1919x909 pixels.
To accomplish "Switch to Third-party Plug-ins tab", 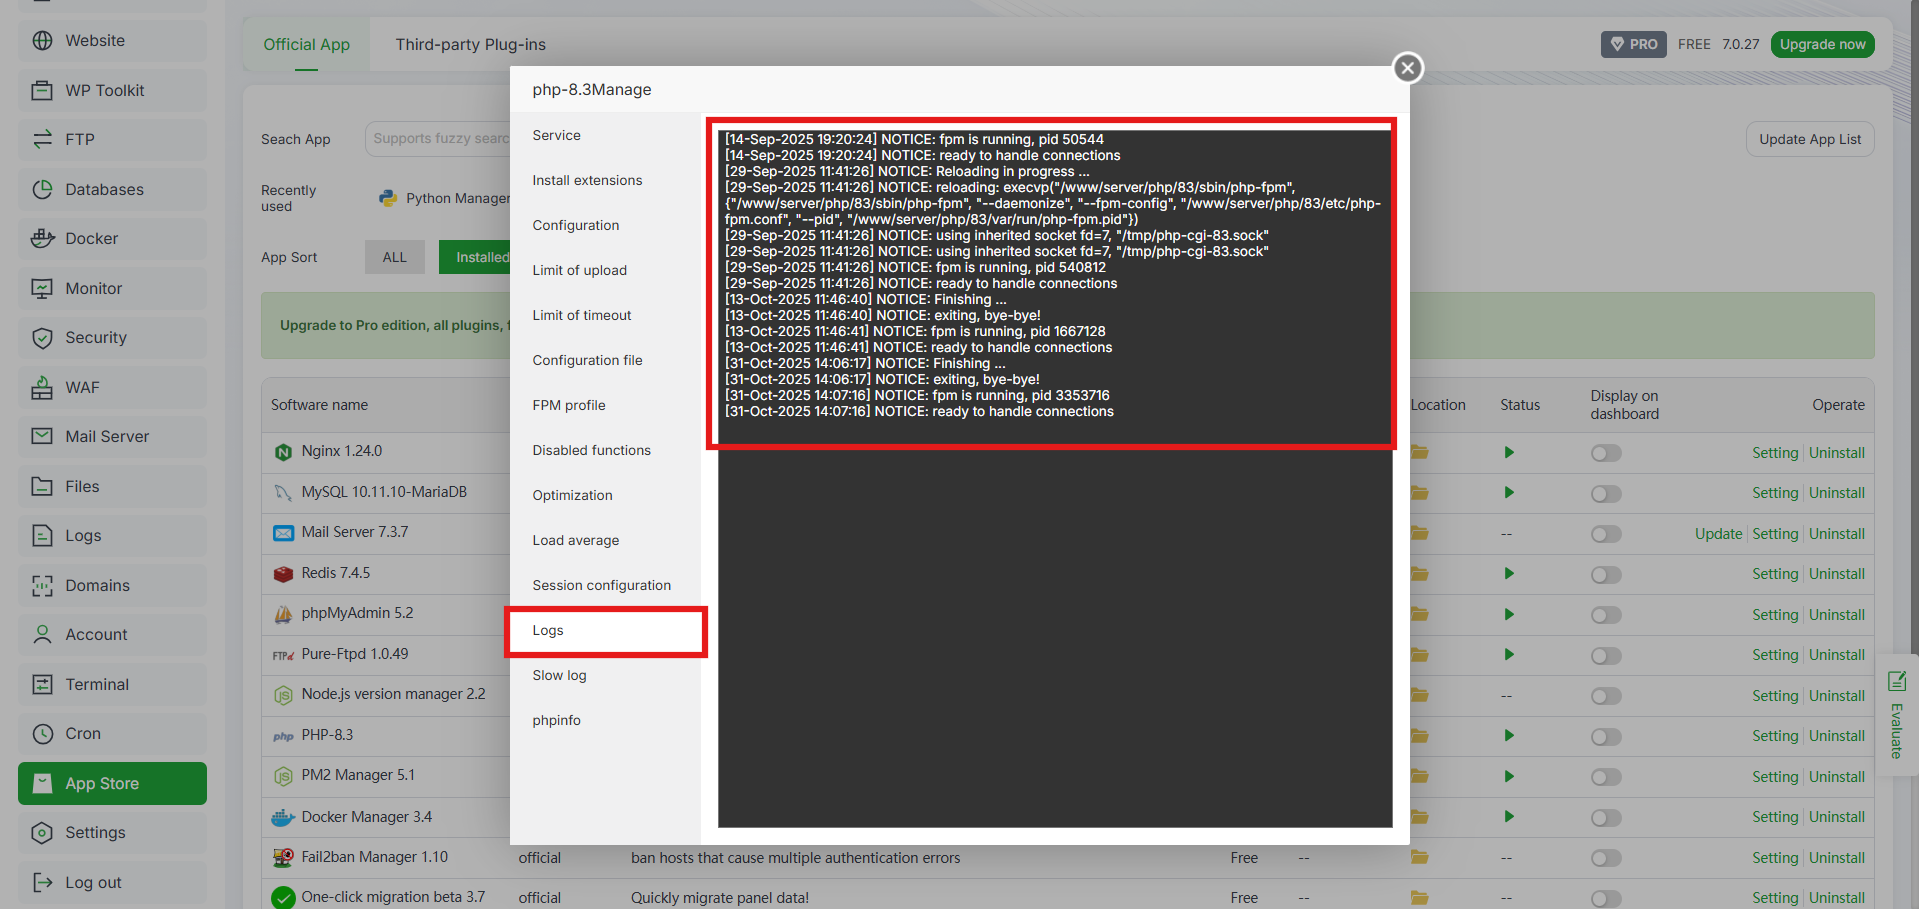I will pyautogui.click(x=470, y=44).
